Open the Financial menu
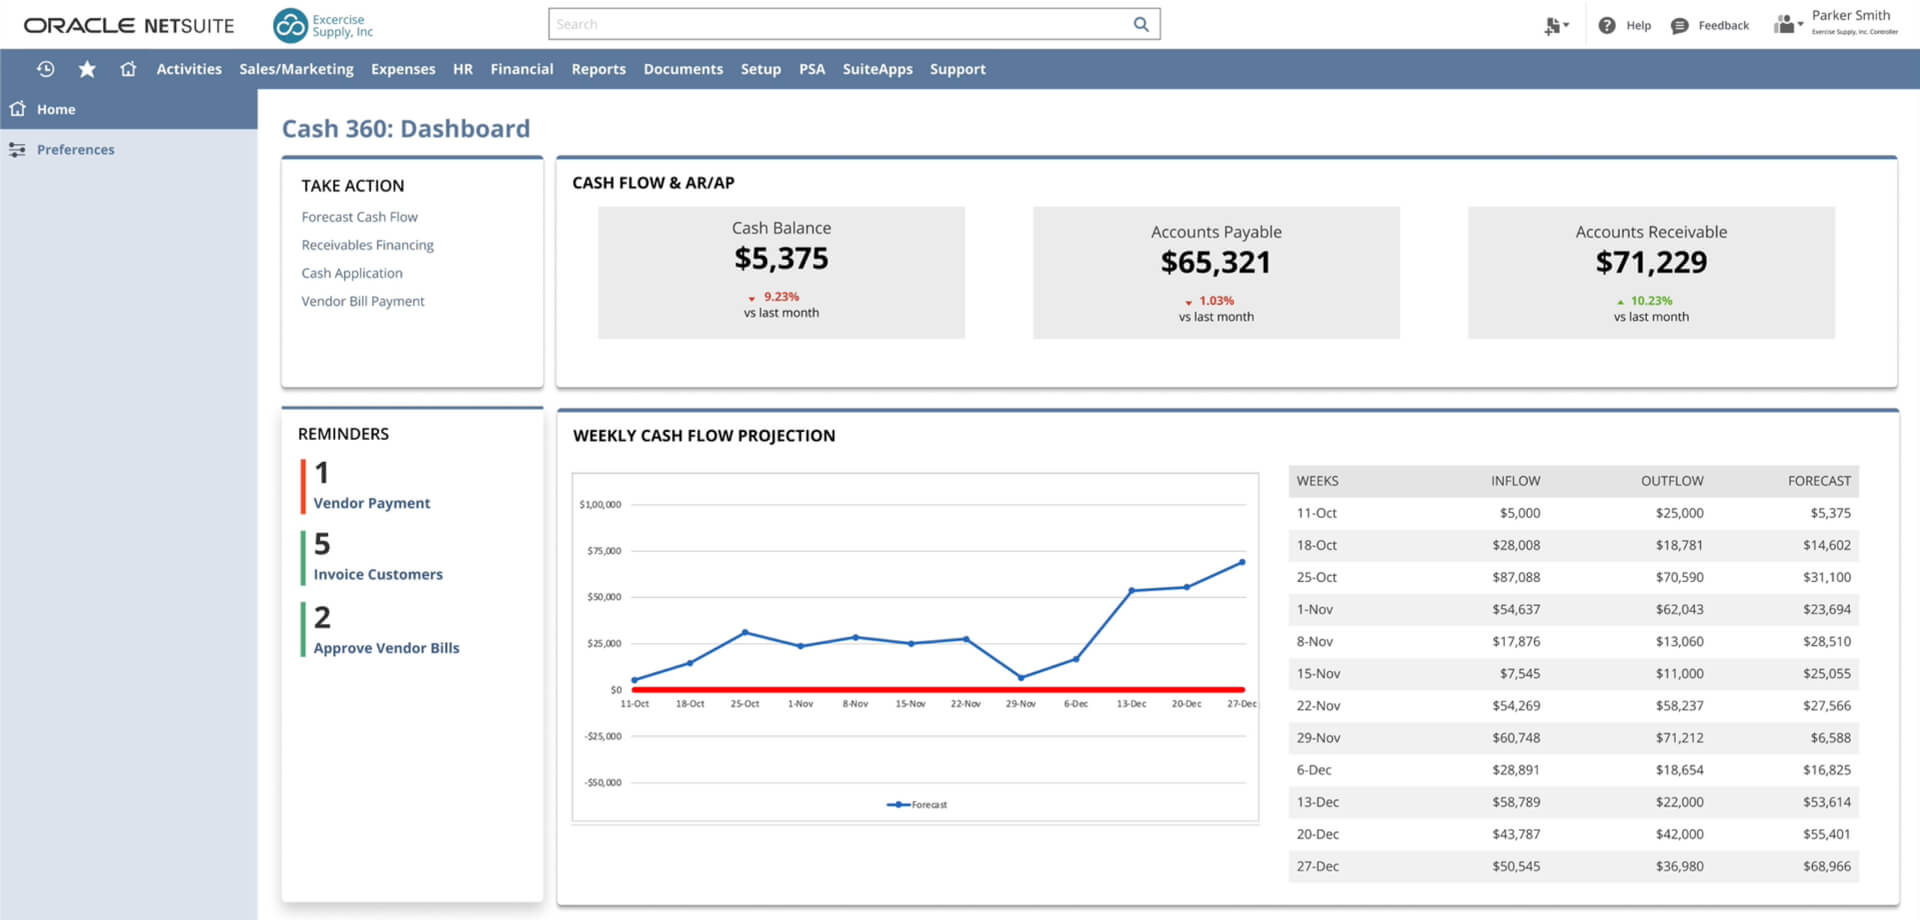This screenshot has height=920, width=1920. click(521, 69)
